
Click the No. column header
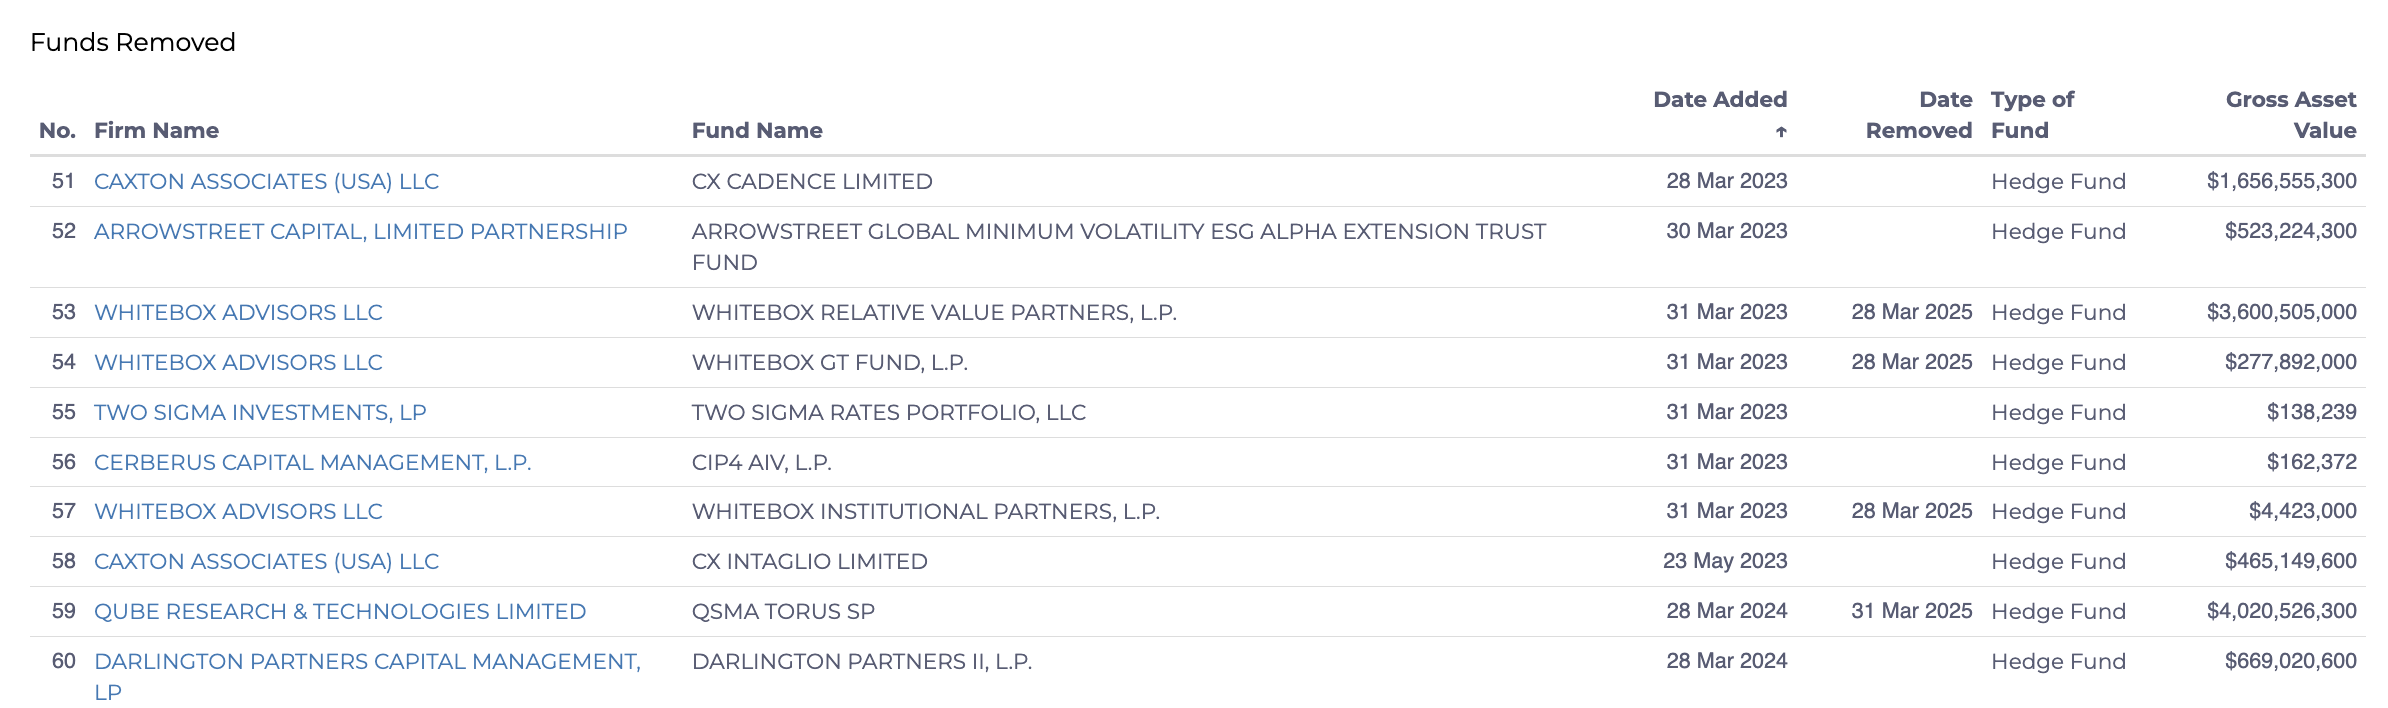pos(57,131)
